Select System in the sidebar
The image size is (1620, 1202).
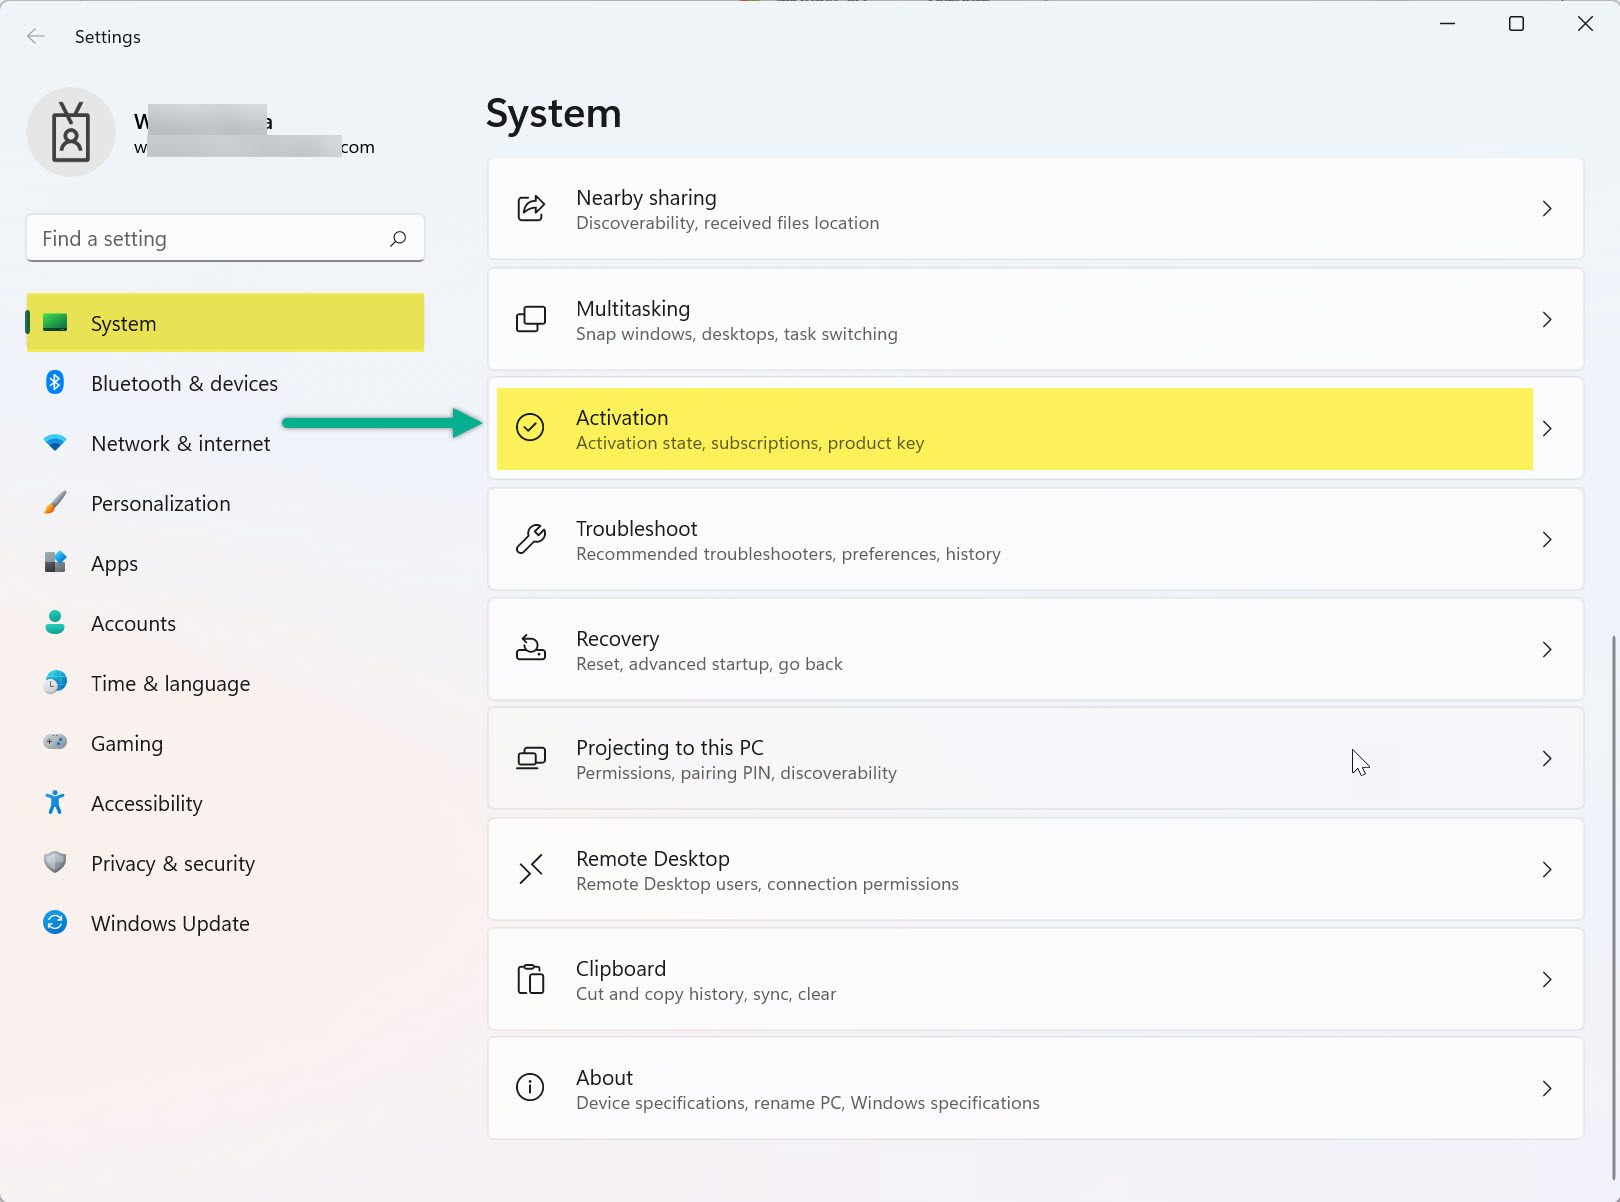[x=225, y=323]
